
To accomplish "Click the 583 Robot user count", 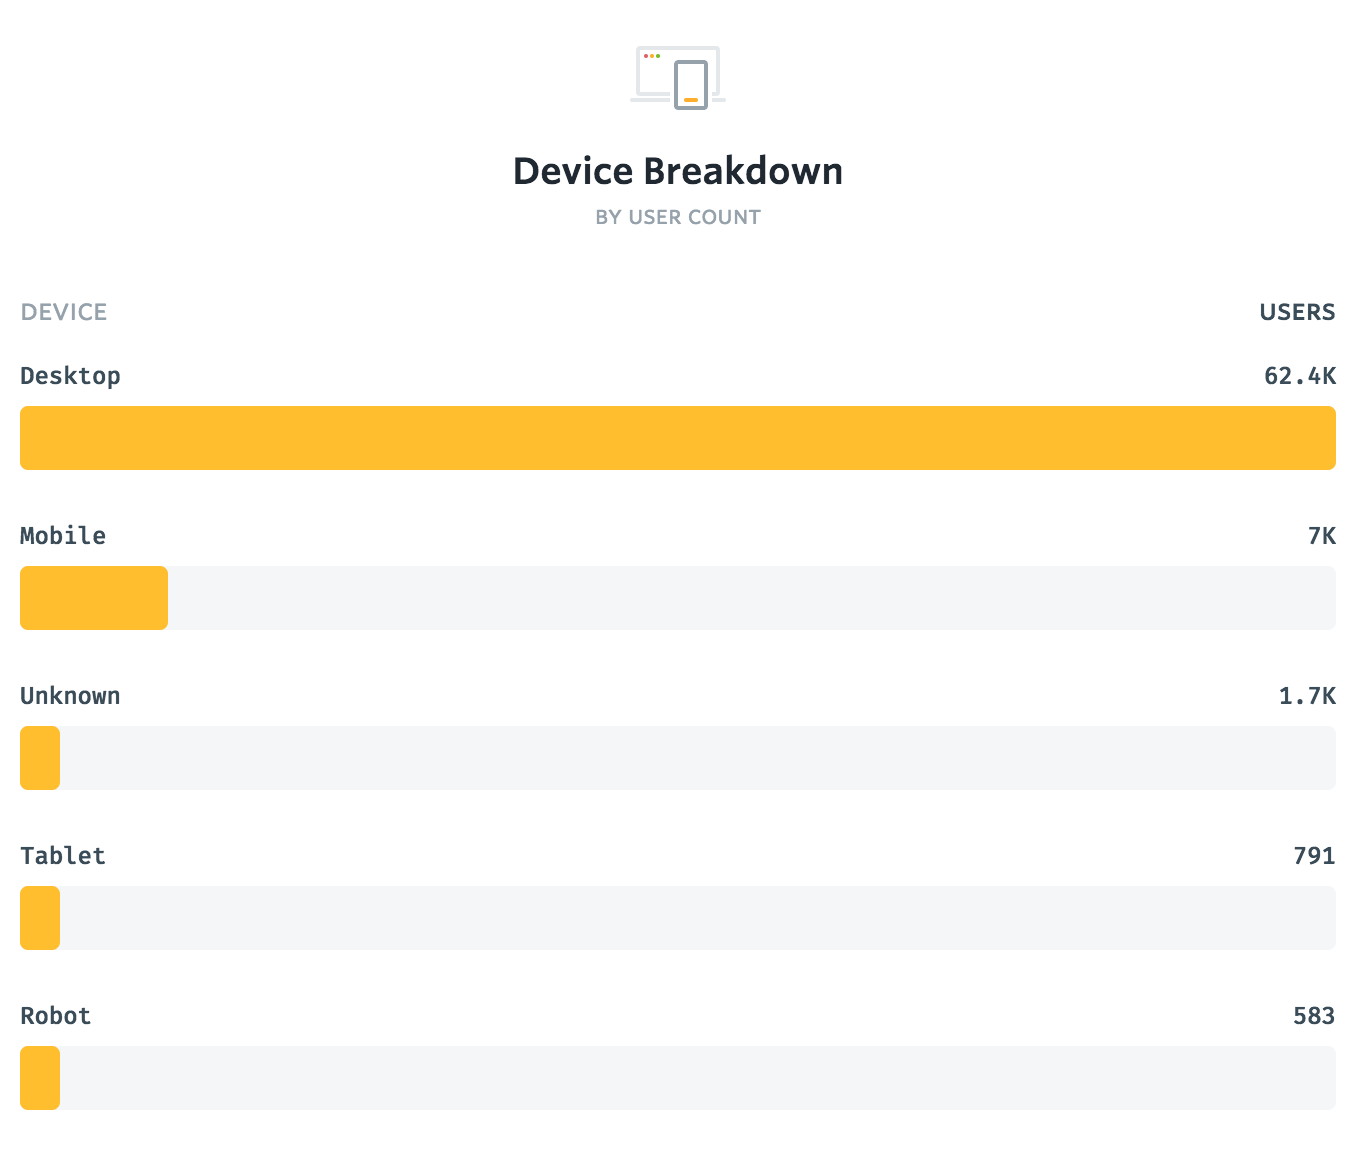I will pos(1313,1016).
